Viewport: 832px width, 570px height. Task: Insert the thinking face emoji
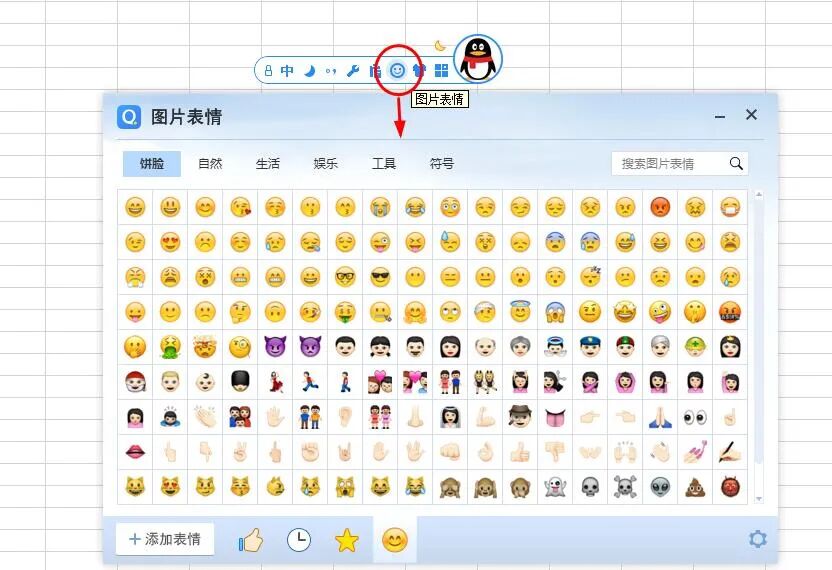[240, 312]
